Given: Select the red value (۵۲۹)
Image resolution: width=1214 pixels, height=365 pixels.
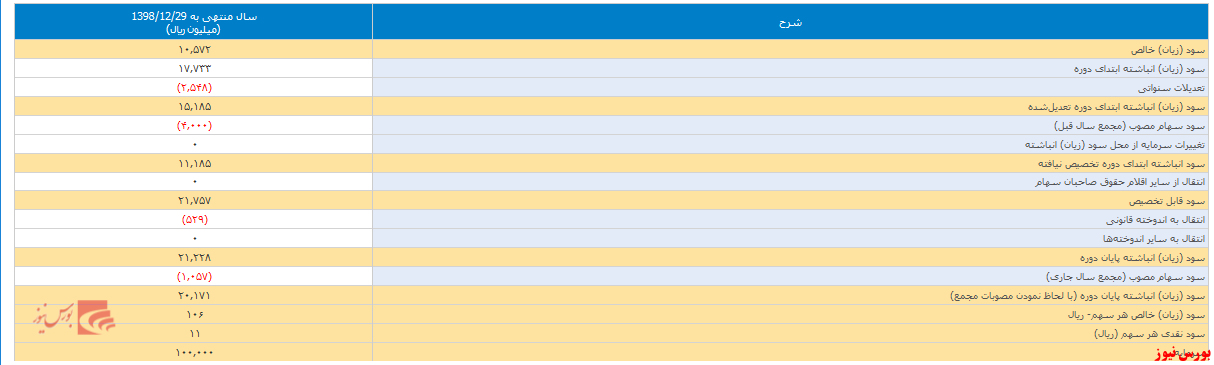Looking at the screenshot, I should click(x=194, y=220).
